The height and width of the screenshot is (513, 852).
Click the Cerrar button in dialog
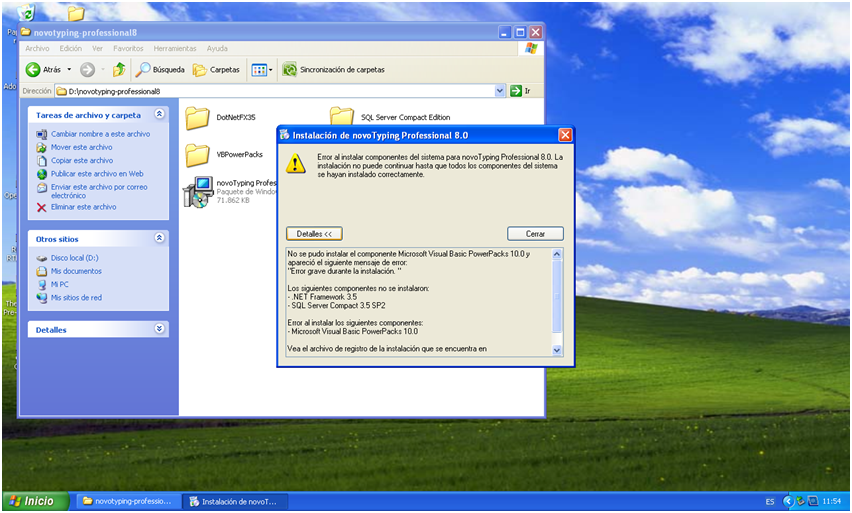click(535, 234)
